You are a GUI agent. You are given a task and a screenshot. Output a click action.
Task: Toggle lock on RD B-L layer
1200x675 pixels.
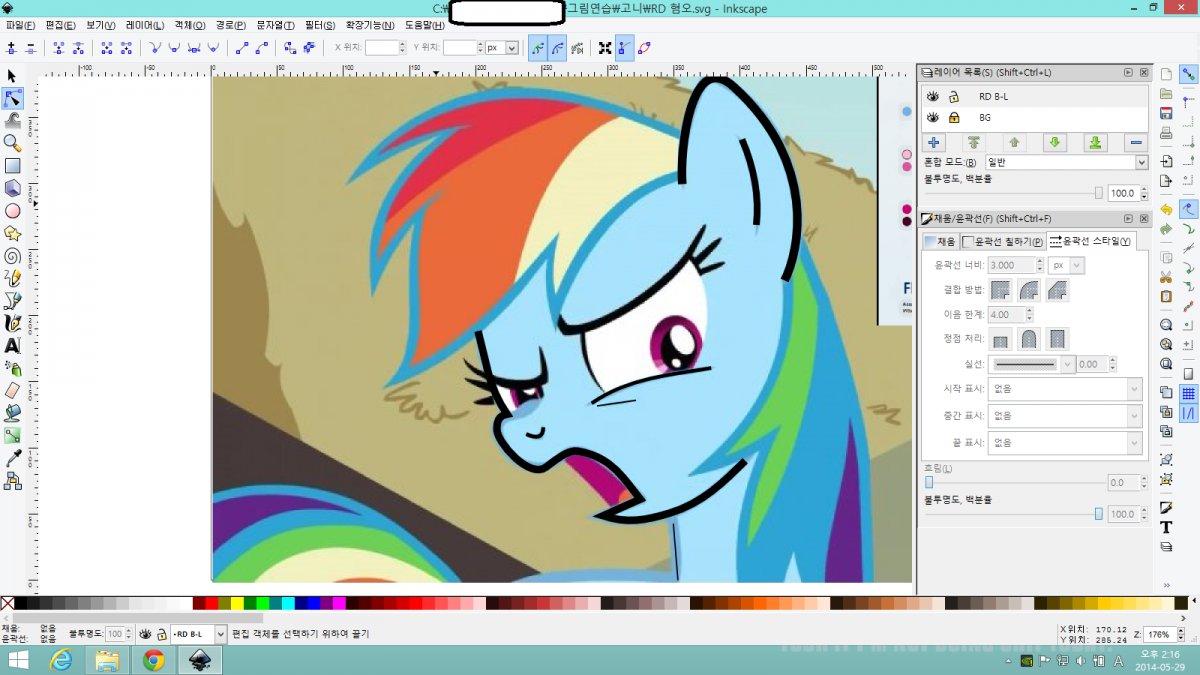[954, 97]
